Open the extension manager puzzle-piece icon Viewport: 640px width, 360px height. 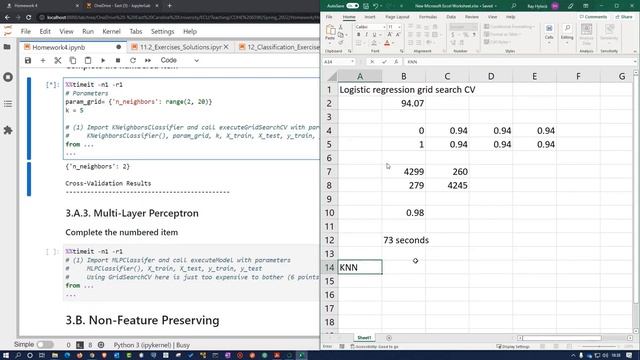[x=8, y=130]
